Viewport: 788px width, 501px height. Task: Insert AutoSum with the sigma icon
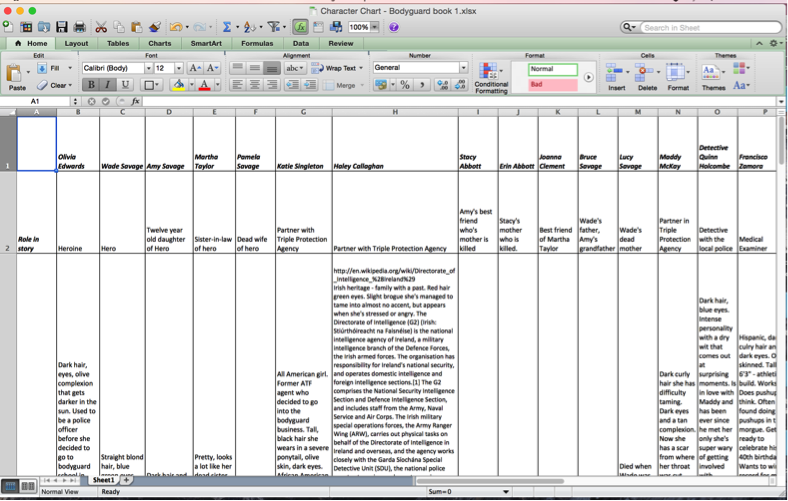(227, 27)
